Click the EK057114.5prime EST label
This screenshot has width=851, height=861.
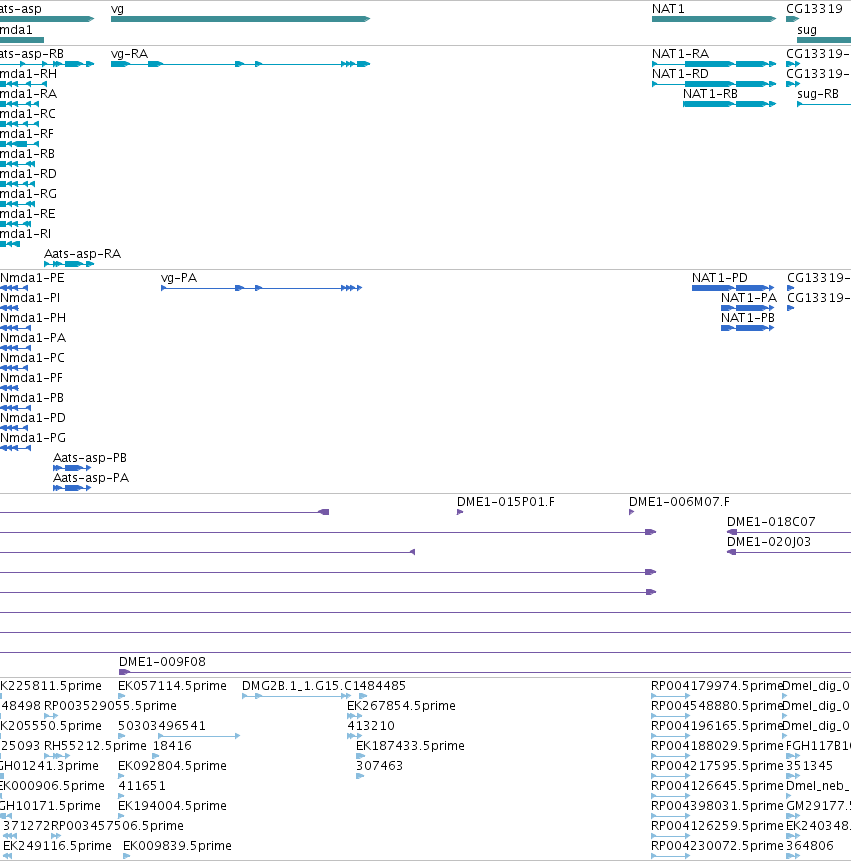point(172,686)
